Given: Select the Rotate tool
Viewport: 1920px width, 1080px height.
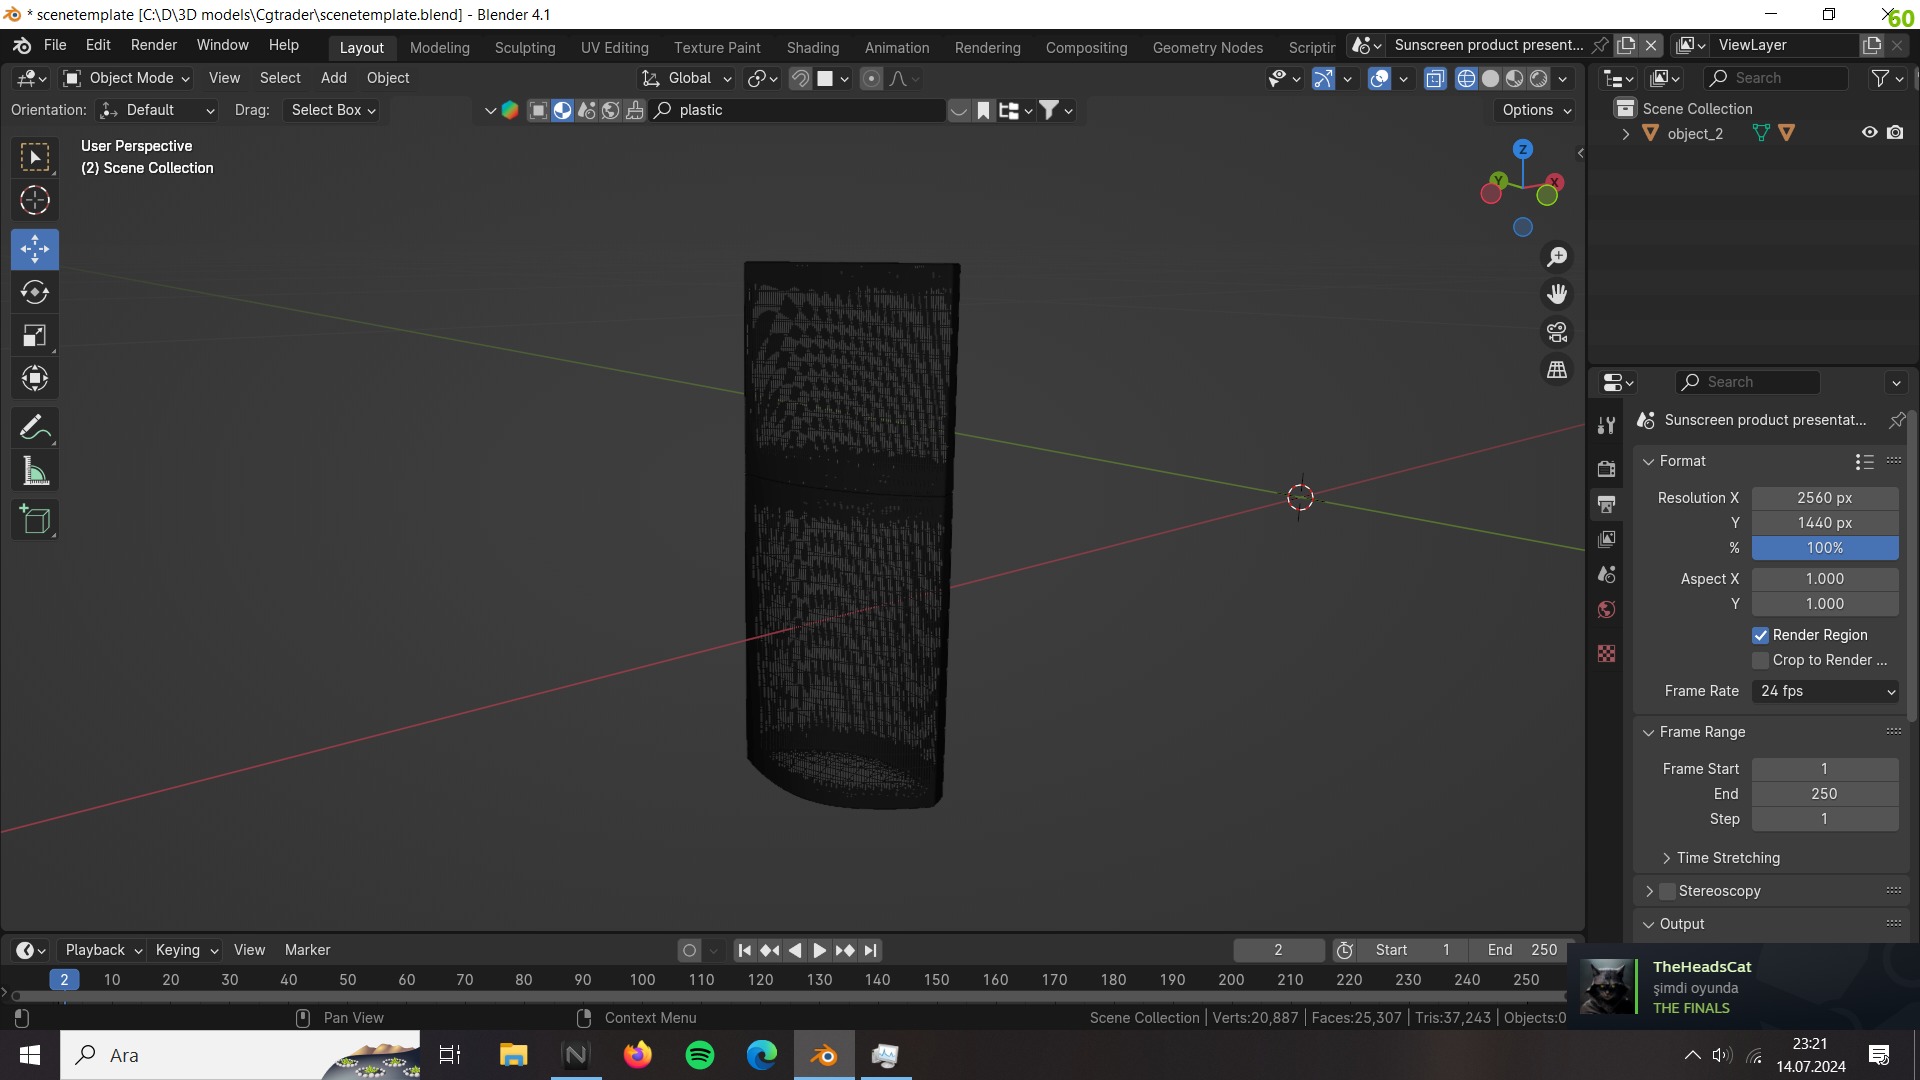Looking at the screenshot, I should pos(35,292).
